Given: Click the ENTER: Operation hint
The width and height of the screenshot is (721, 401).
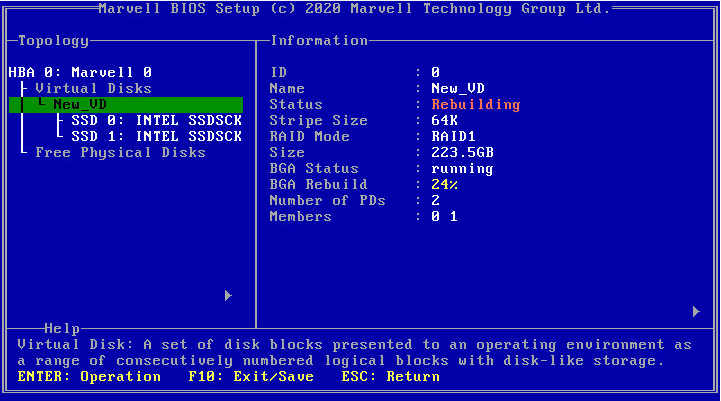Looking at the screenshot, I should [89, 376].
